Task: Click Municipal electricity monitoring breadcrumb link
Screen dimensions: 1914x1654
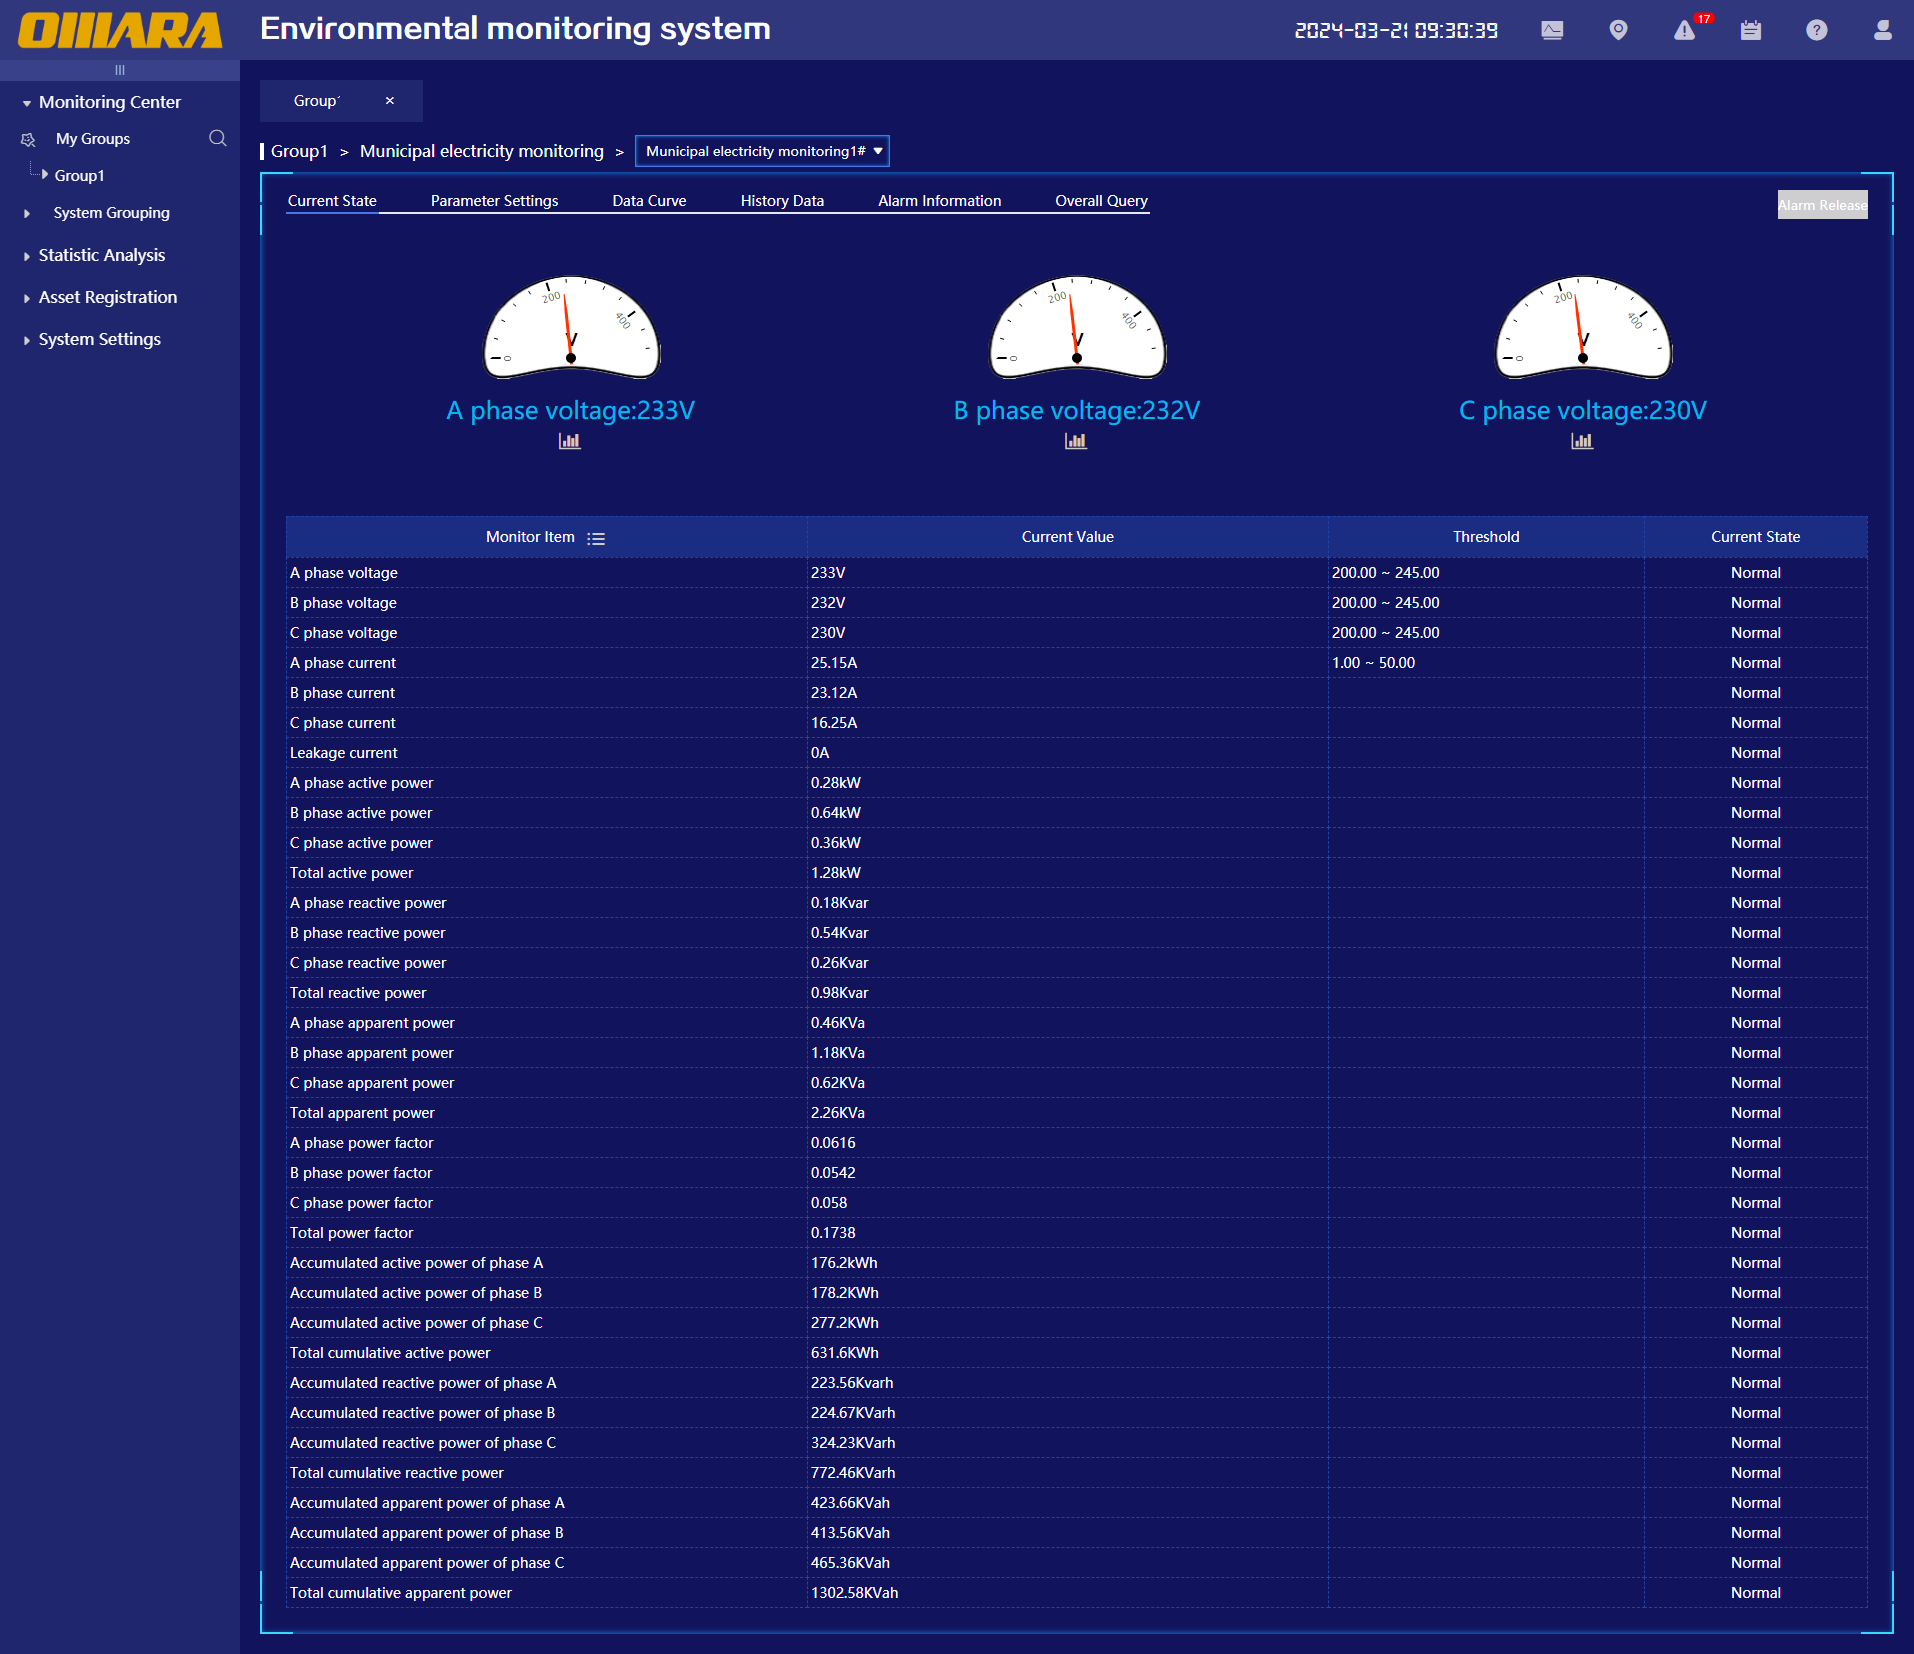Action: tap(481, 151)
